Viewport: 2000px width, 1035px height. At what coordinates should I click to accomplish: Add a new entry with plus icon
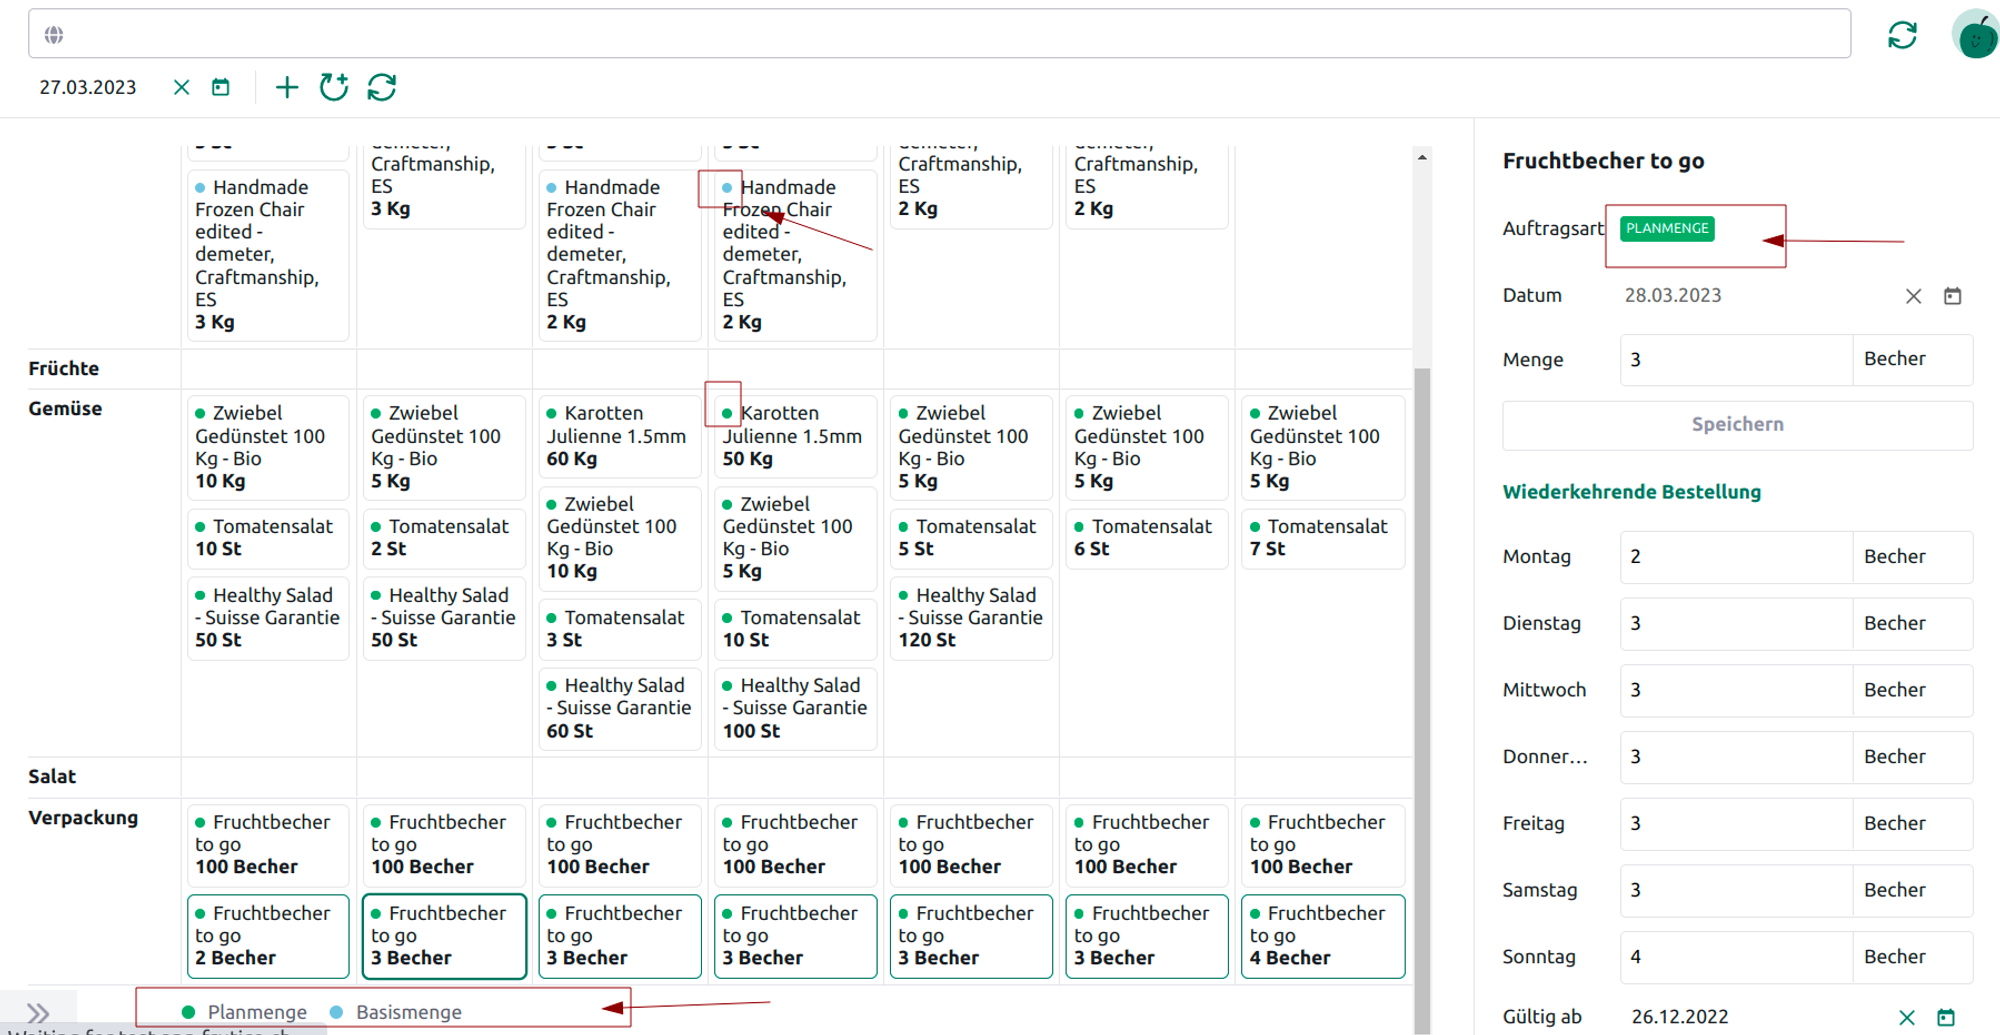coord(287,88)
